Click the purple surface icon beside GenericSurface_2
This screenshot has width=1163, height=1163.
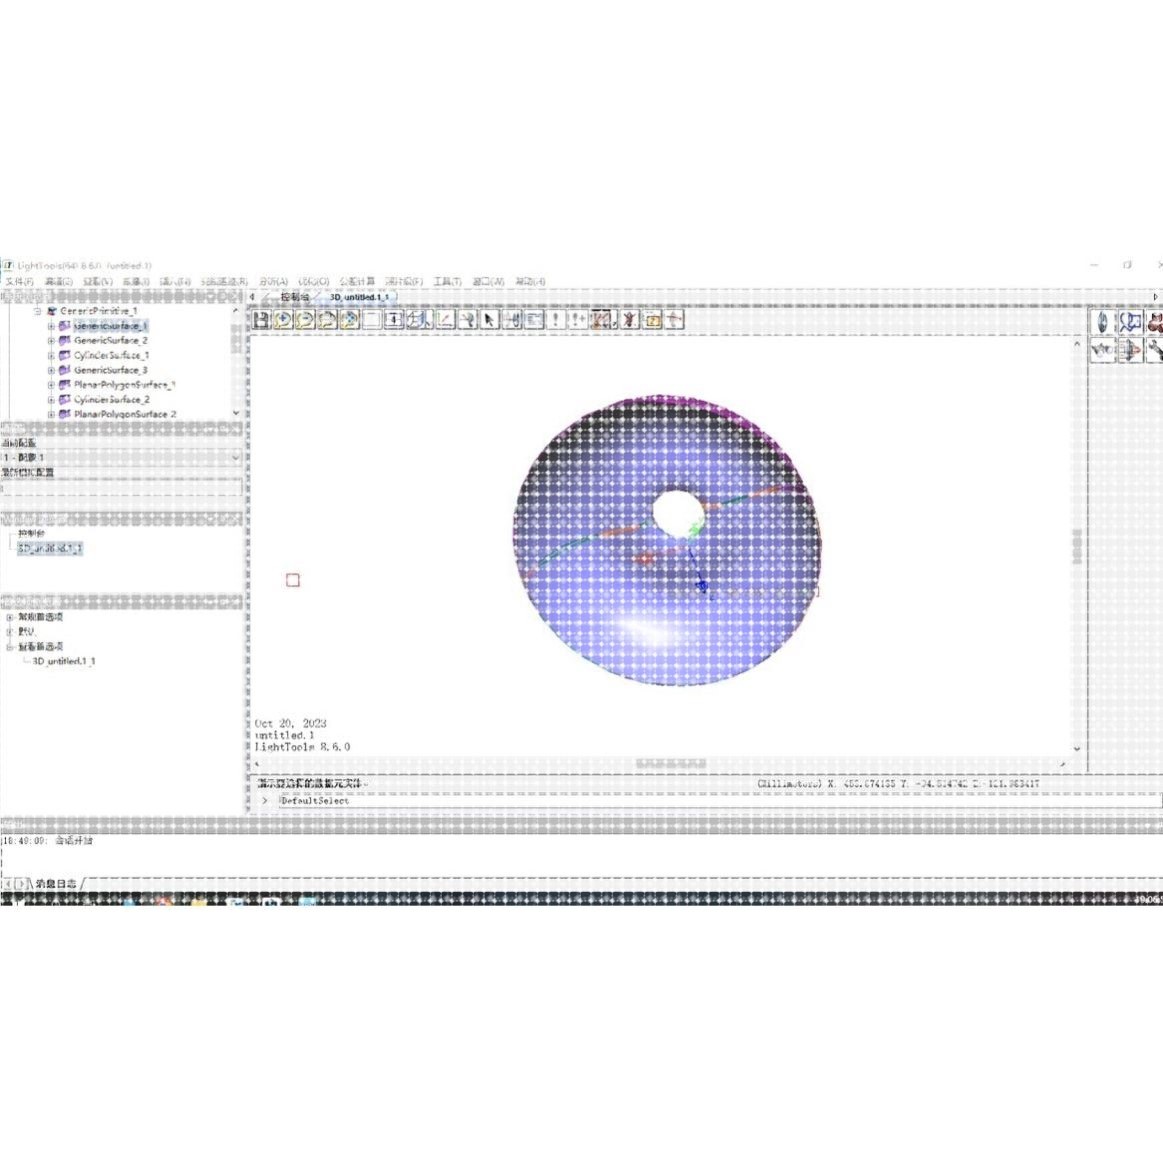(65, 340)
